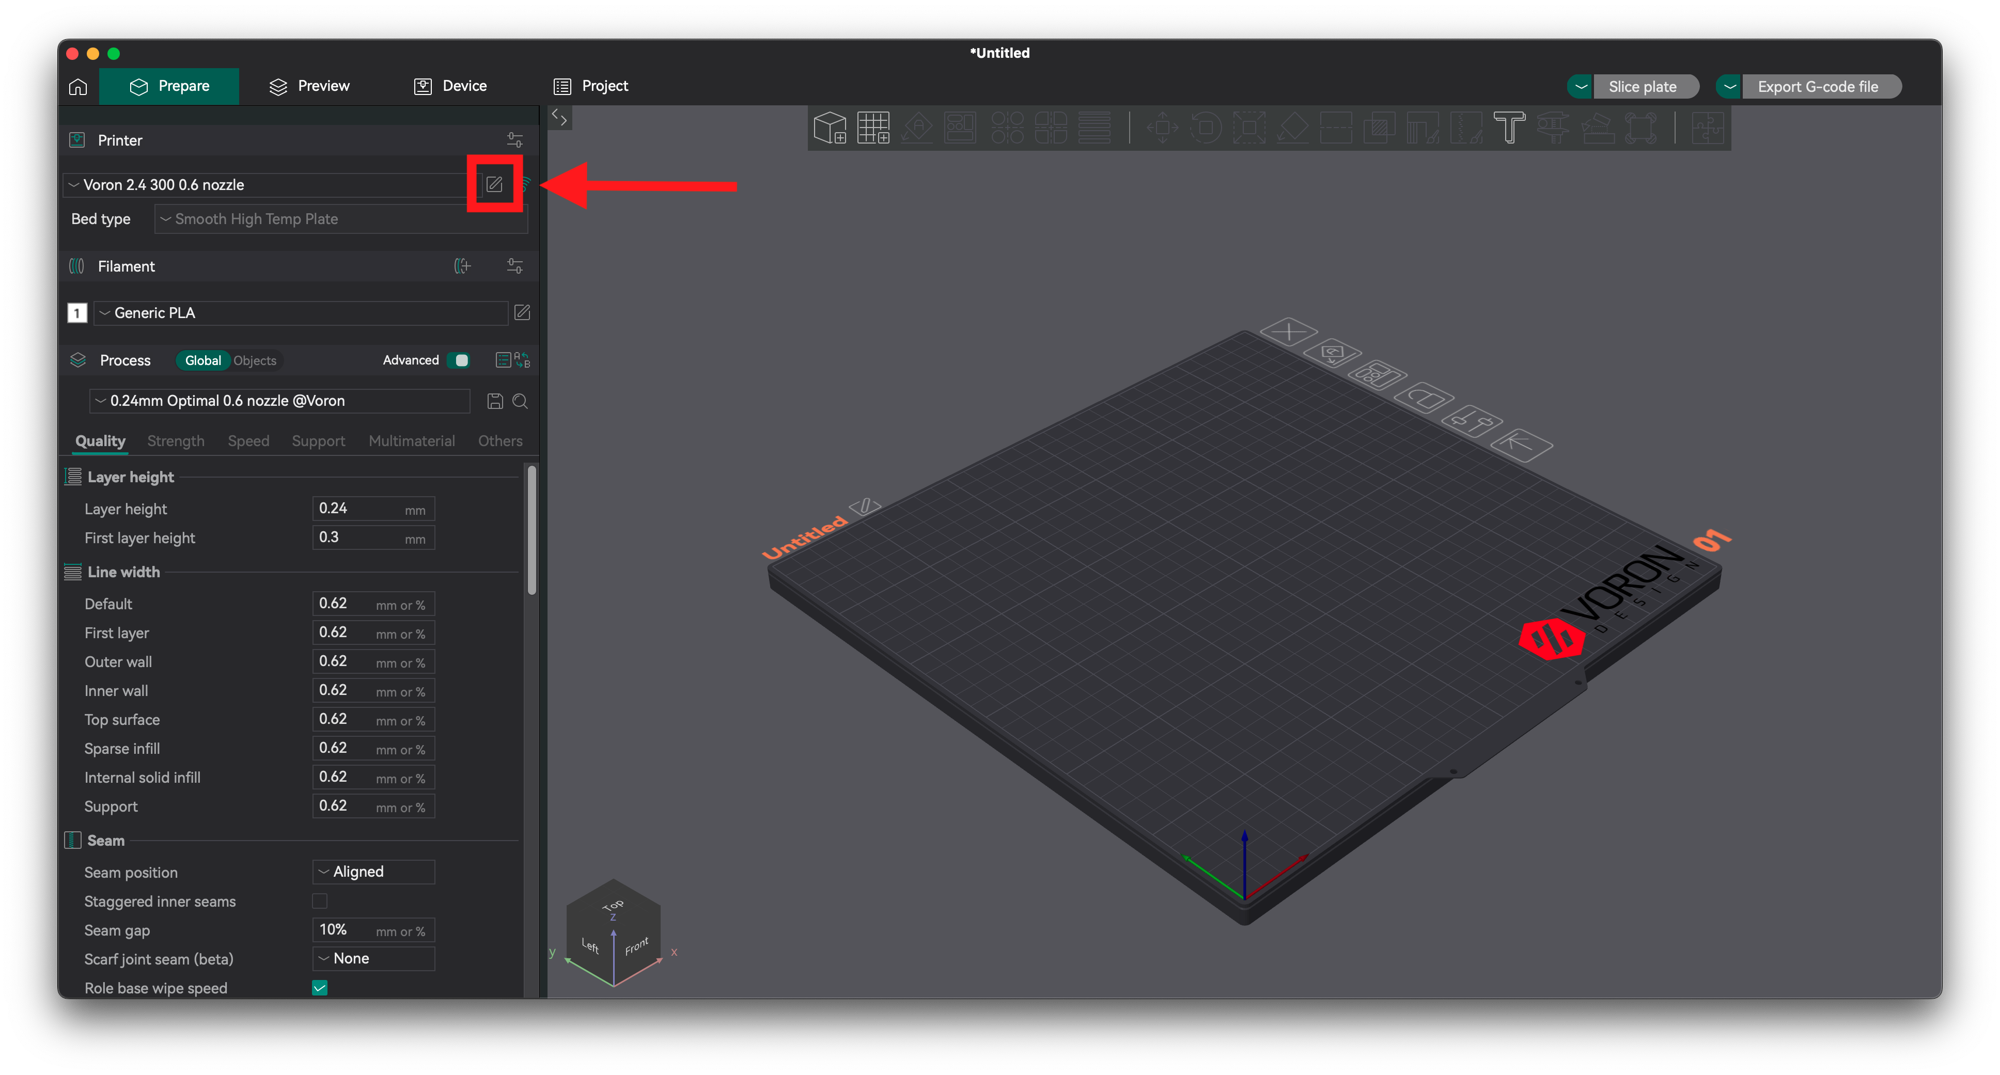Viewport: 2000px width, 1075px height.
Task: Toggle the Advanced mode switch
Action: 459,360
